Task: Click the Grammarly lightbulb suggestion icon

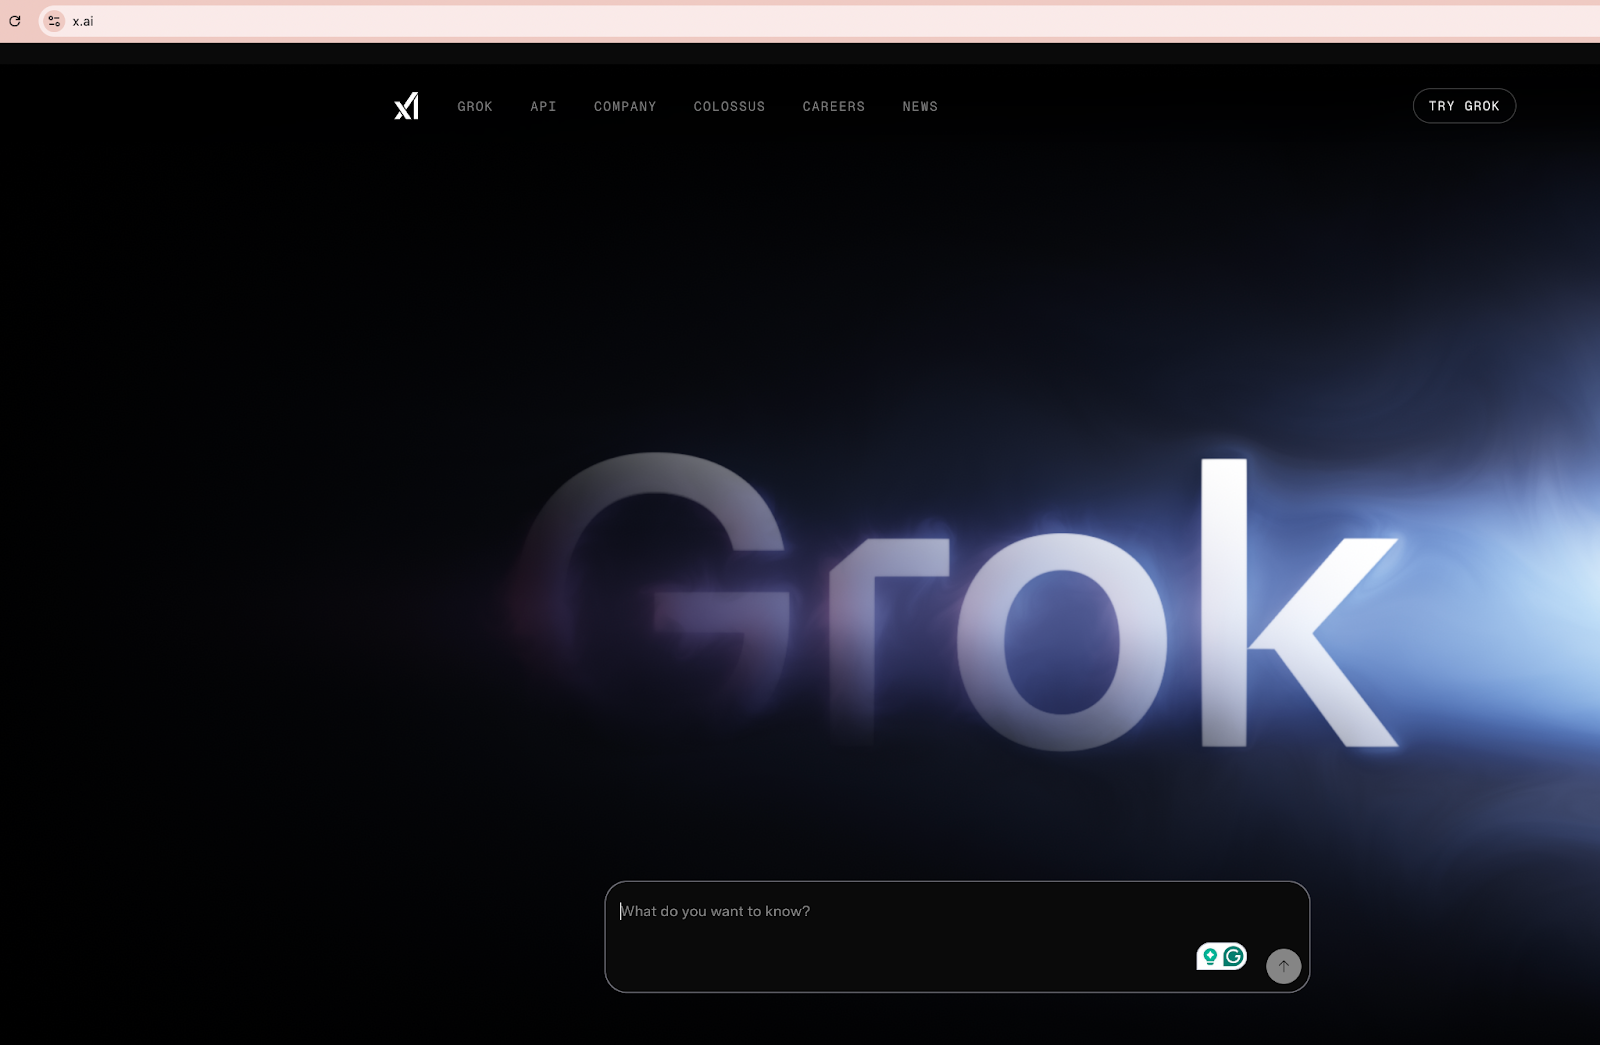Action: [x=1210, y=957]
